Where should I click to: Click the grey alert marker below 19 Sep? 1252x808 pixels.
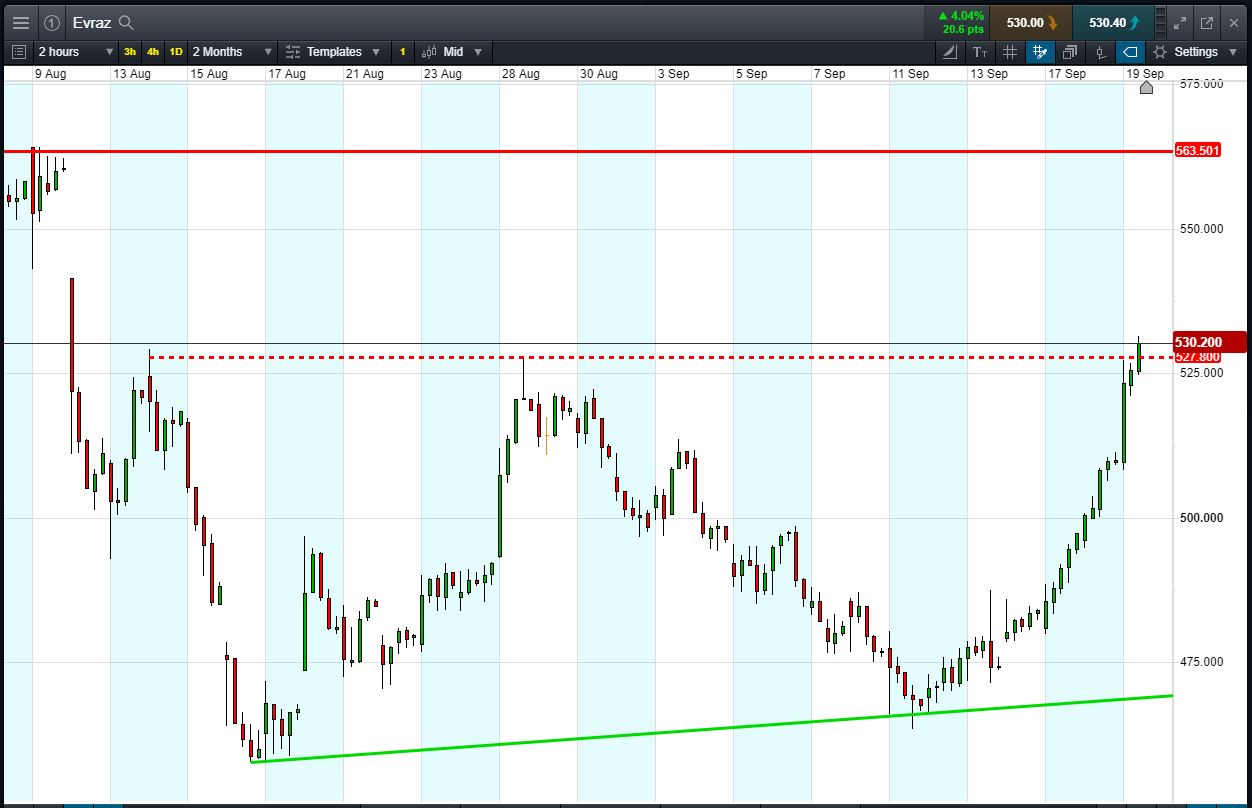(1146, 87)
